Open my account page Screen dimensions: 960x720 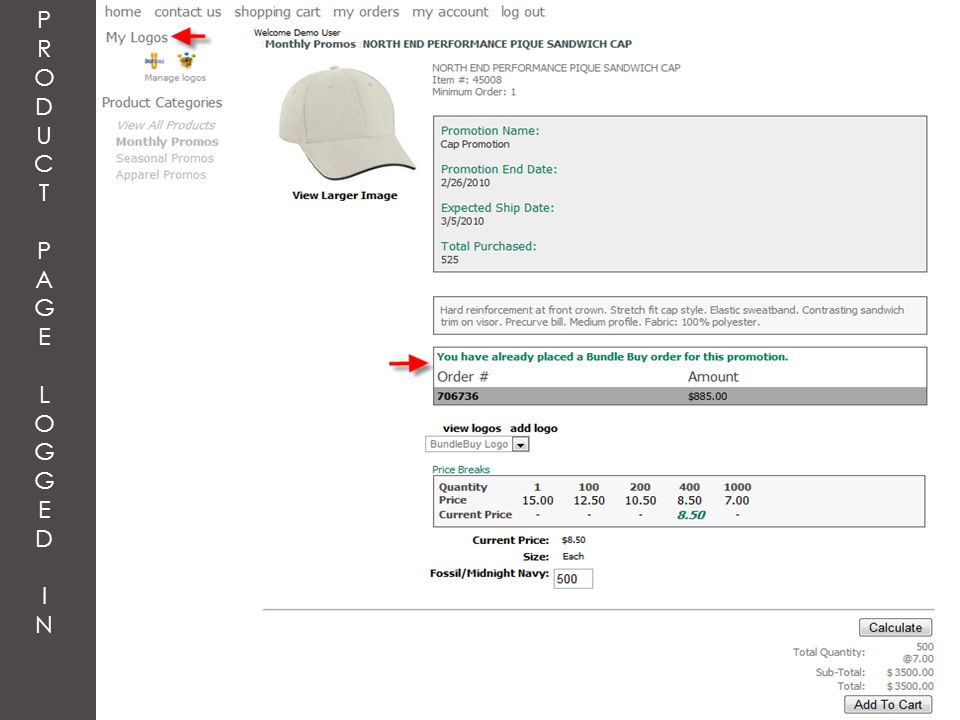tap(450, 12)
